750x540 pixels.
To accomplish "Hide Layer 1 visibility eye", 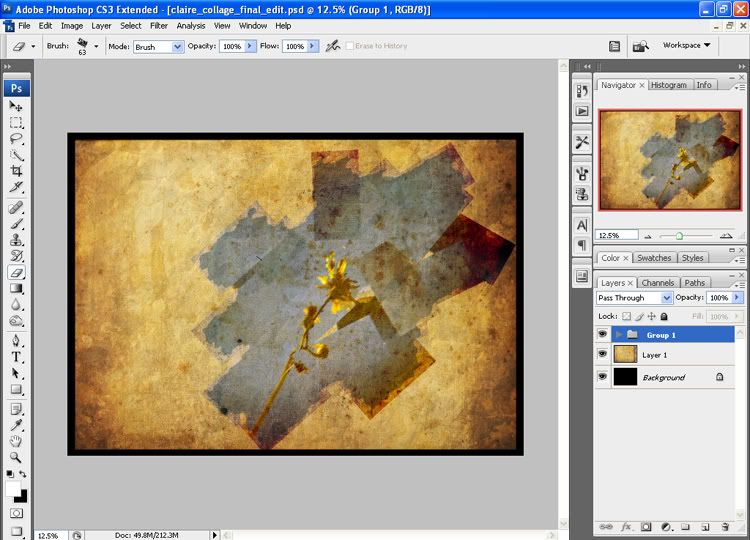I will pyautogui.click(x=602, y=354).
